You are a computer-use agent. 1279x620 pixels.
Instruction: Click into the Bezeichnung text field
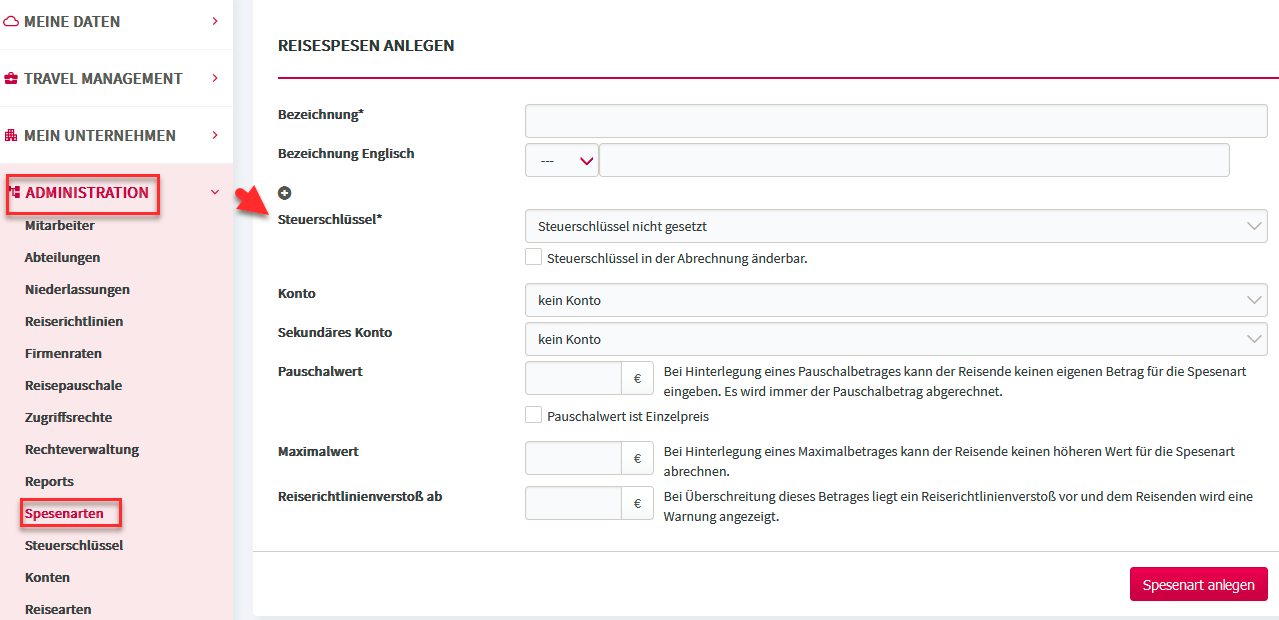[896, 121]
